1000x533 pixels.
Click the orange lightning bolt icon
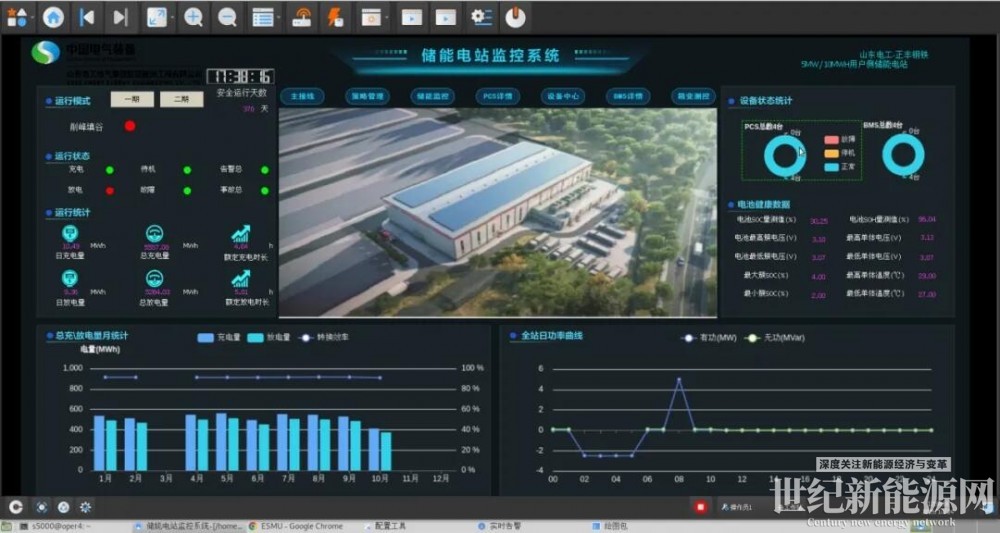(335, 16)
